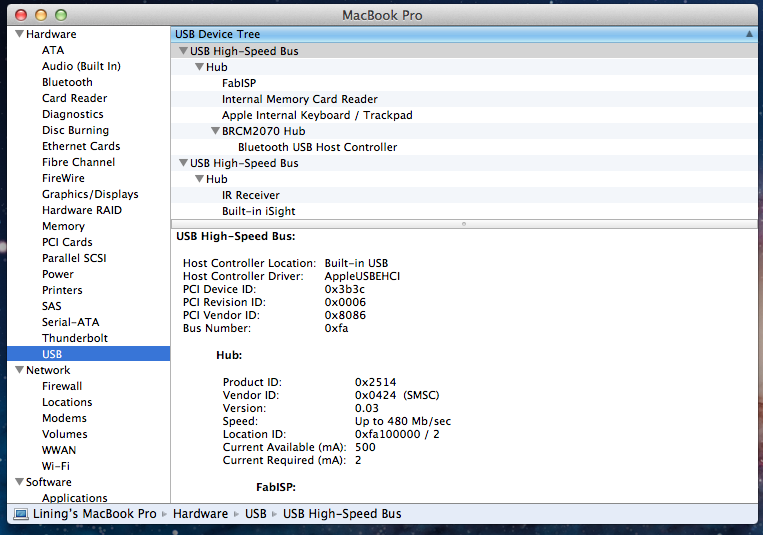Select Thunderbolt in the hardware list
Screen dimensions: 763x535
click(75, 338)
